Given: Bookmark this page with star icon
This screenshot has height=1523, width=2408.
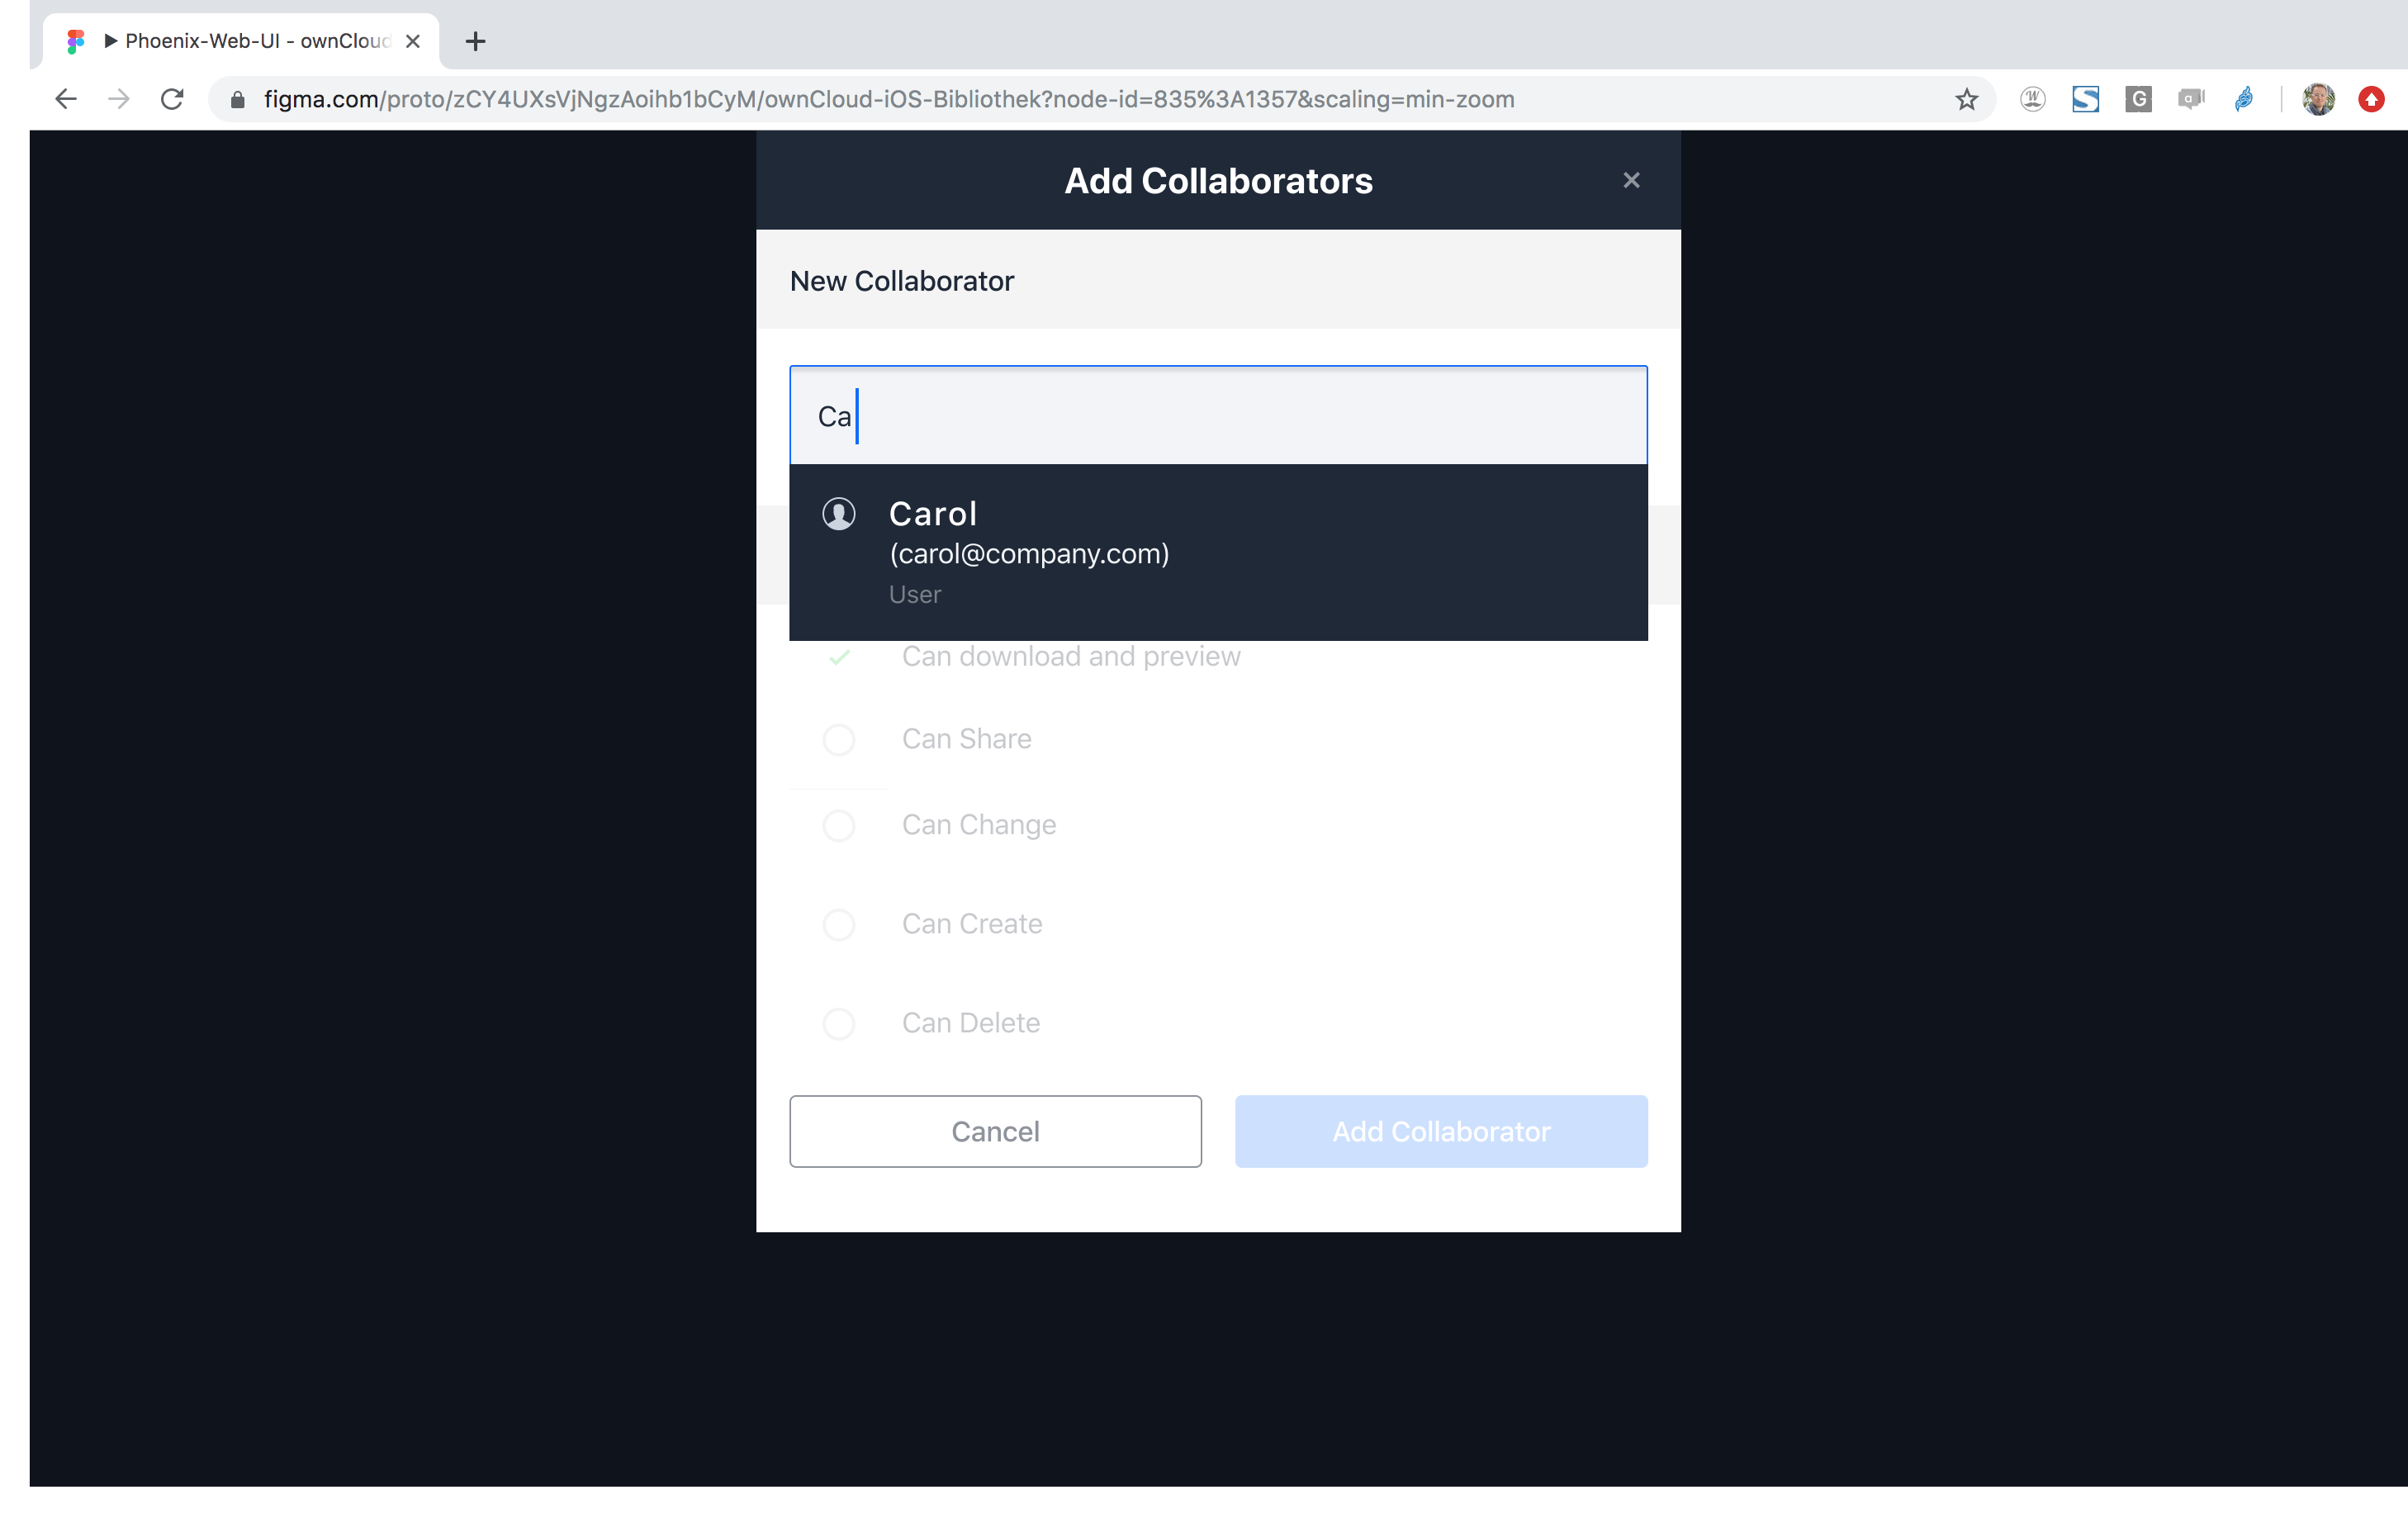Looking at the screenshot, I should [1966, 99].
